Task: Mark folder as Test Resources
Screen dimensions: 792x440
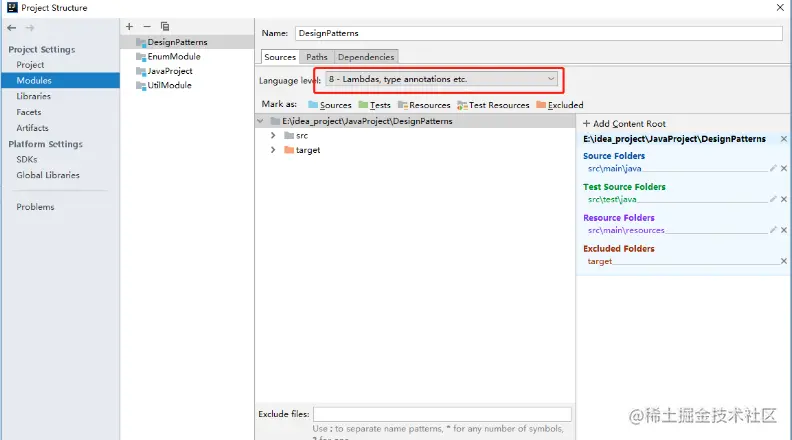Action: [493, 105]
